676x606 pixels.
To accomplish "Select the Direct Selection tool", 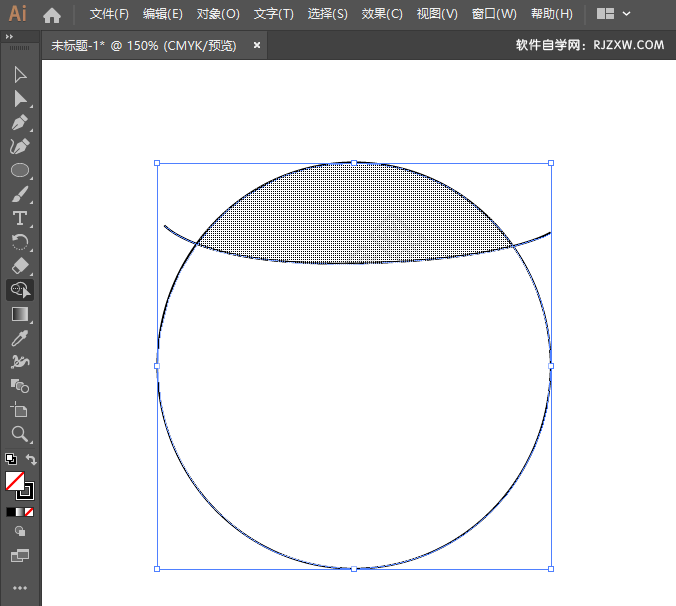I will pos(20,98).
